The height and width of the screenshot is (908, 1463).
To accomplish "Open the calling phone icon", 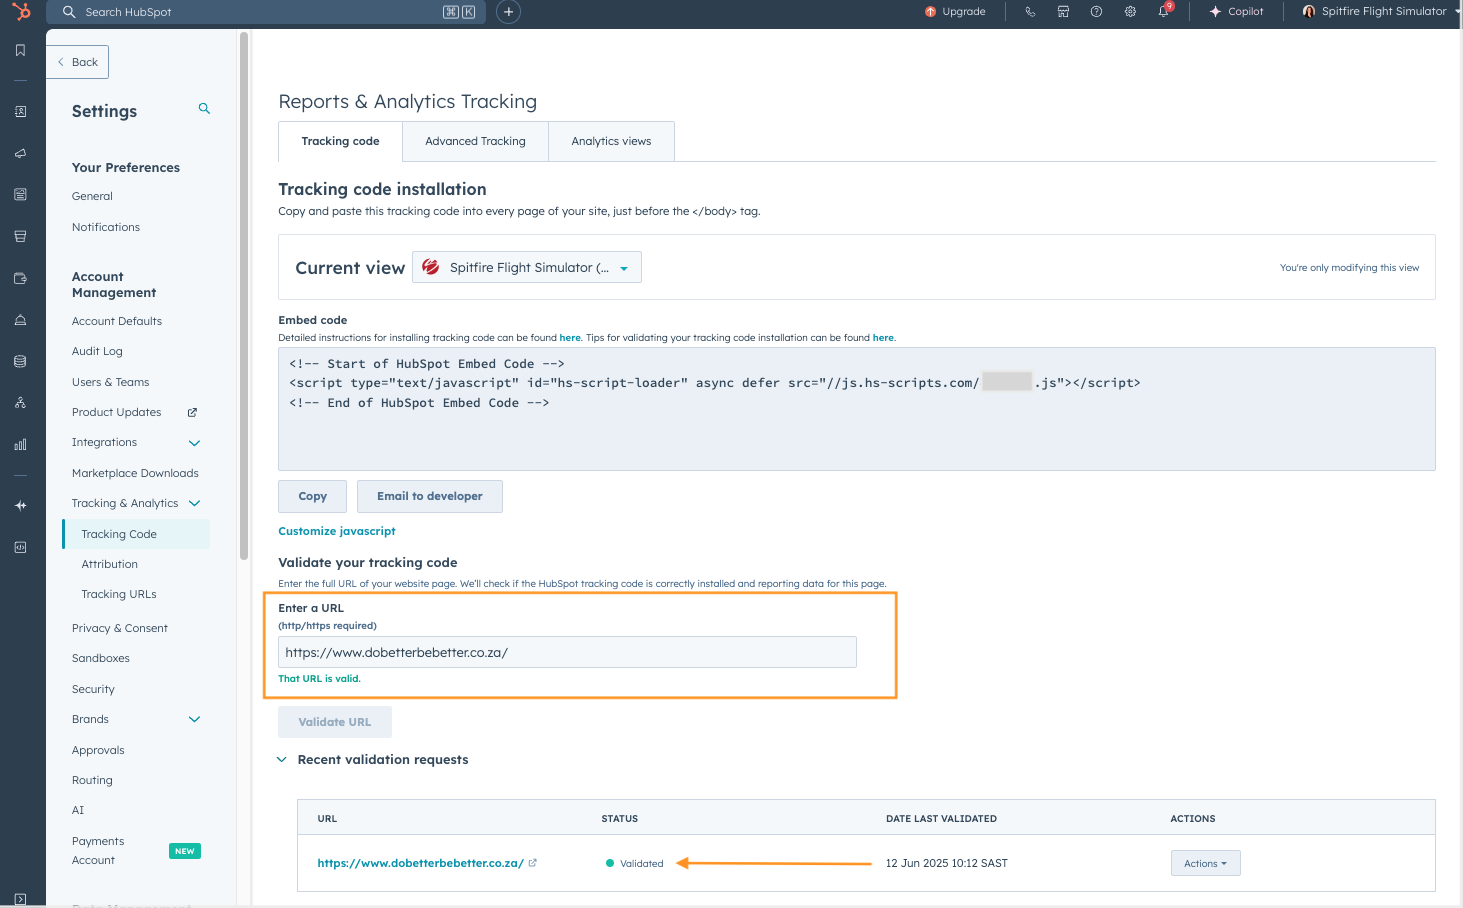I will 1030,12.
